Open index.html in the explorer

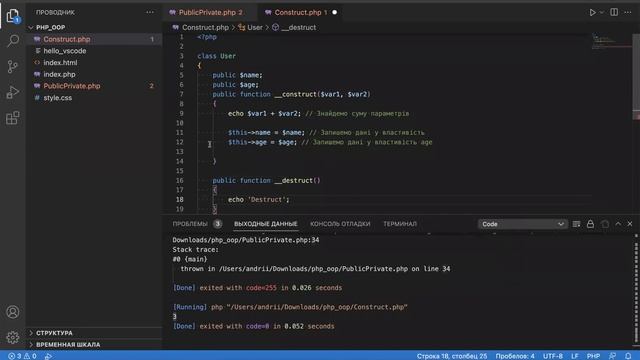tap(94, 62)
